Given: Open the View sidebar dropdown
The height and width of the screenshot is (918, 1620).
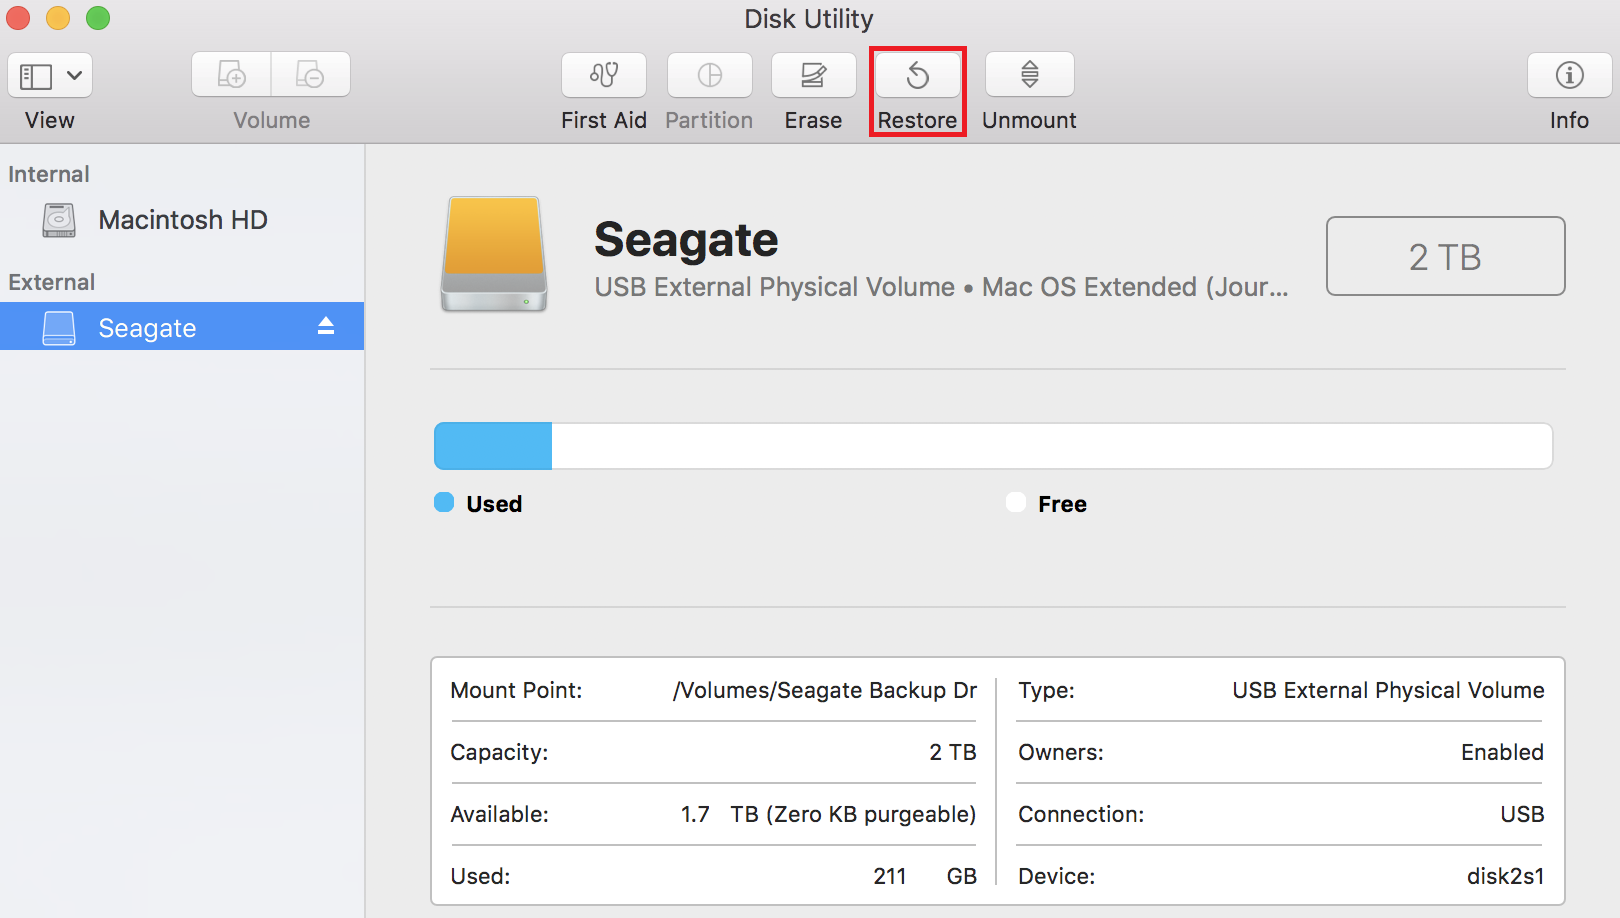Looking at the screenshot, I should (50, 75).
